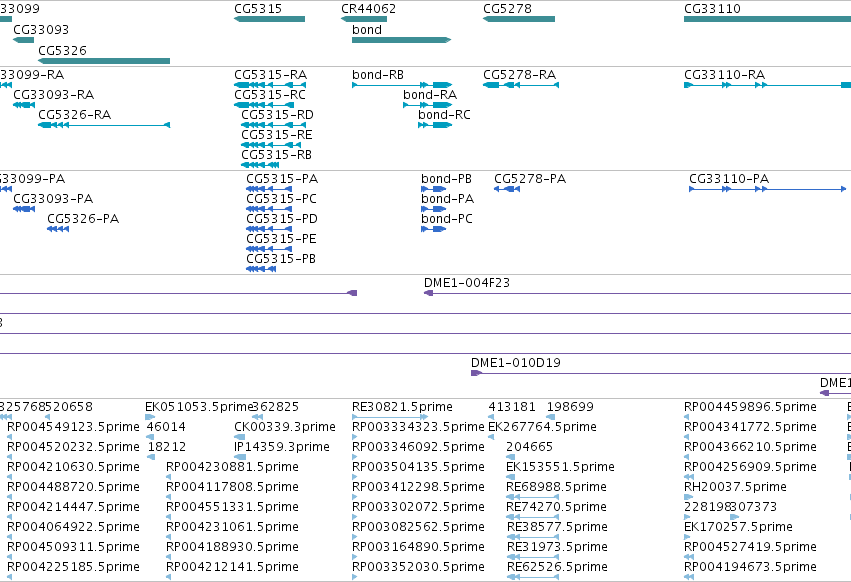Click protein CG5315-PE
The width and height of the screenshot is (851, 582).
[x=281, y=239]
